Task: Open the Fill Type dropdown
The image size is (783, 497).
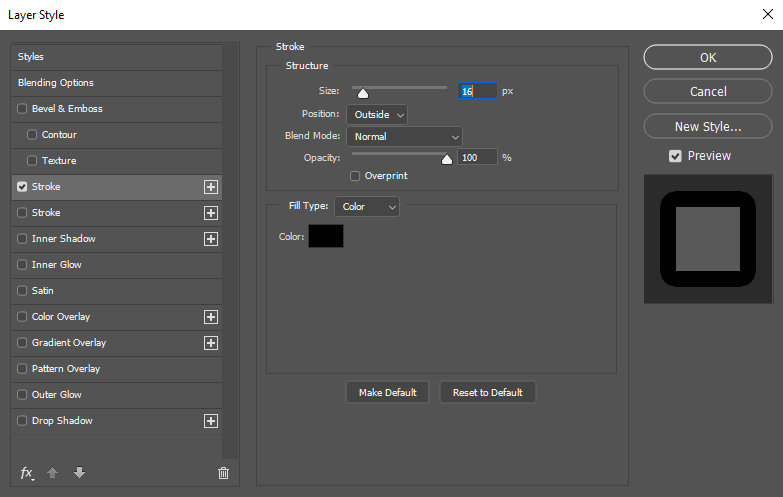Action: pos(367,206)
